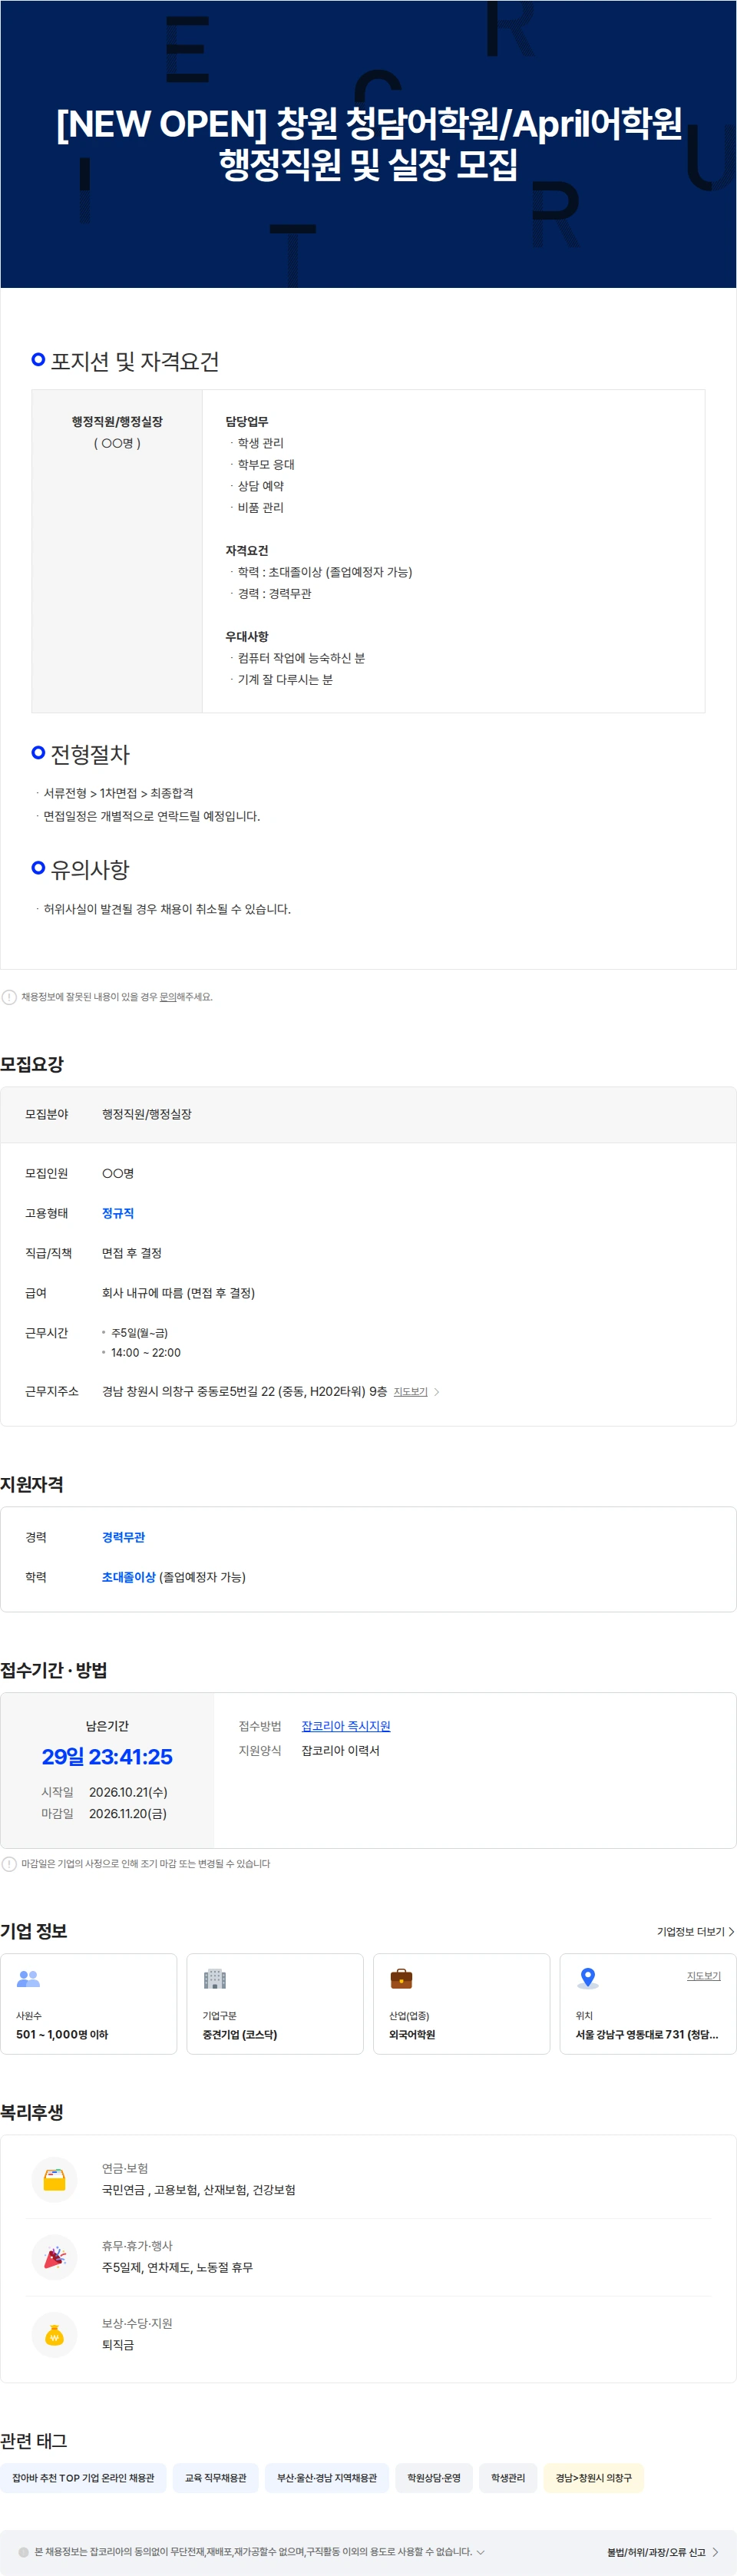This screenshot has width=737, height=2576.
Task: Click the banner title NEW OPEN 창원 청담어학원
Action: pos(368,143)
